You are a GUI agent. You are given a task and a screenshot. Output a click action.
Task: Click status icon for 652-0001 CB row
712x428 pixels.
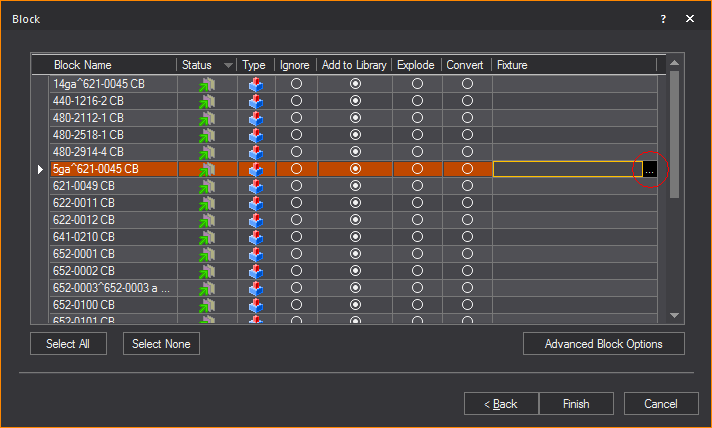coord(208,255)
